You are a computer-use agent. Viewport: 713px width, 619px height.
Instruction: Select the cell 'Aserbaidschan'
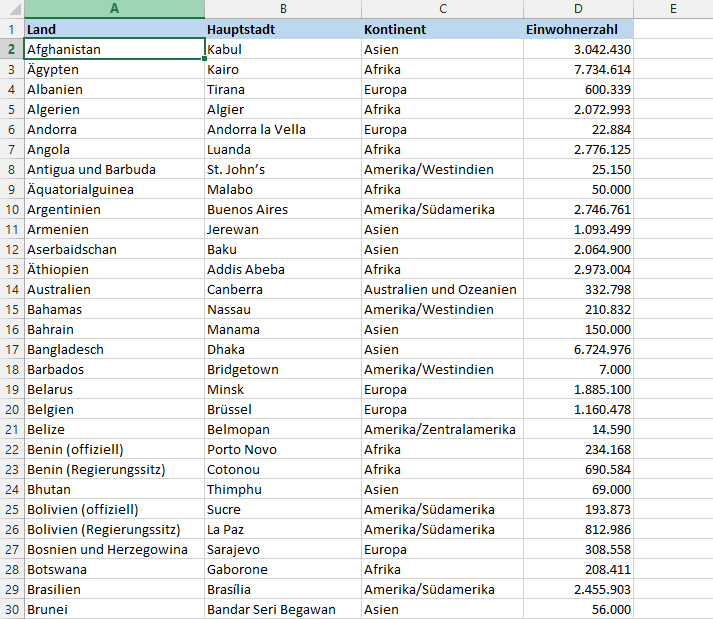(114, 249)
